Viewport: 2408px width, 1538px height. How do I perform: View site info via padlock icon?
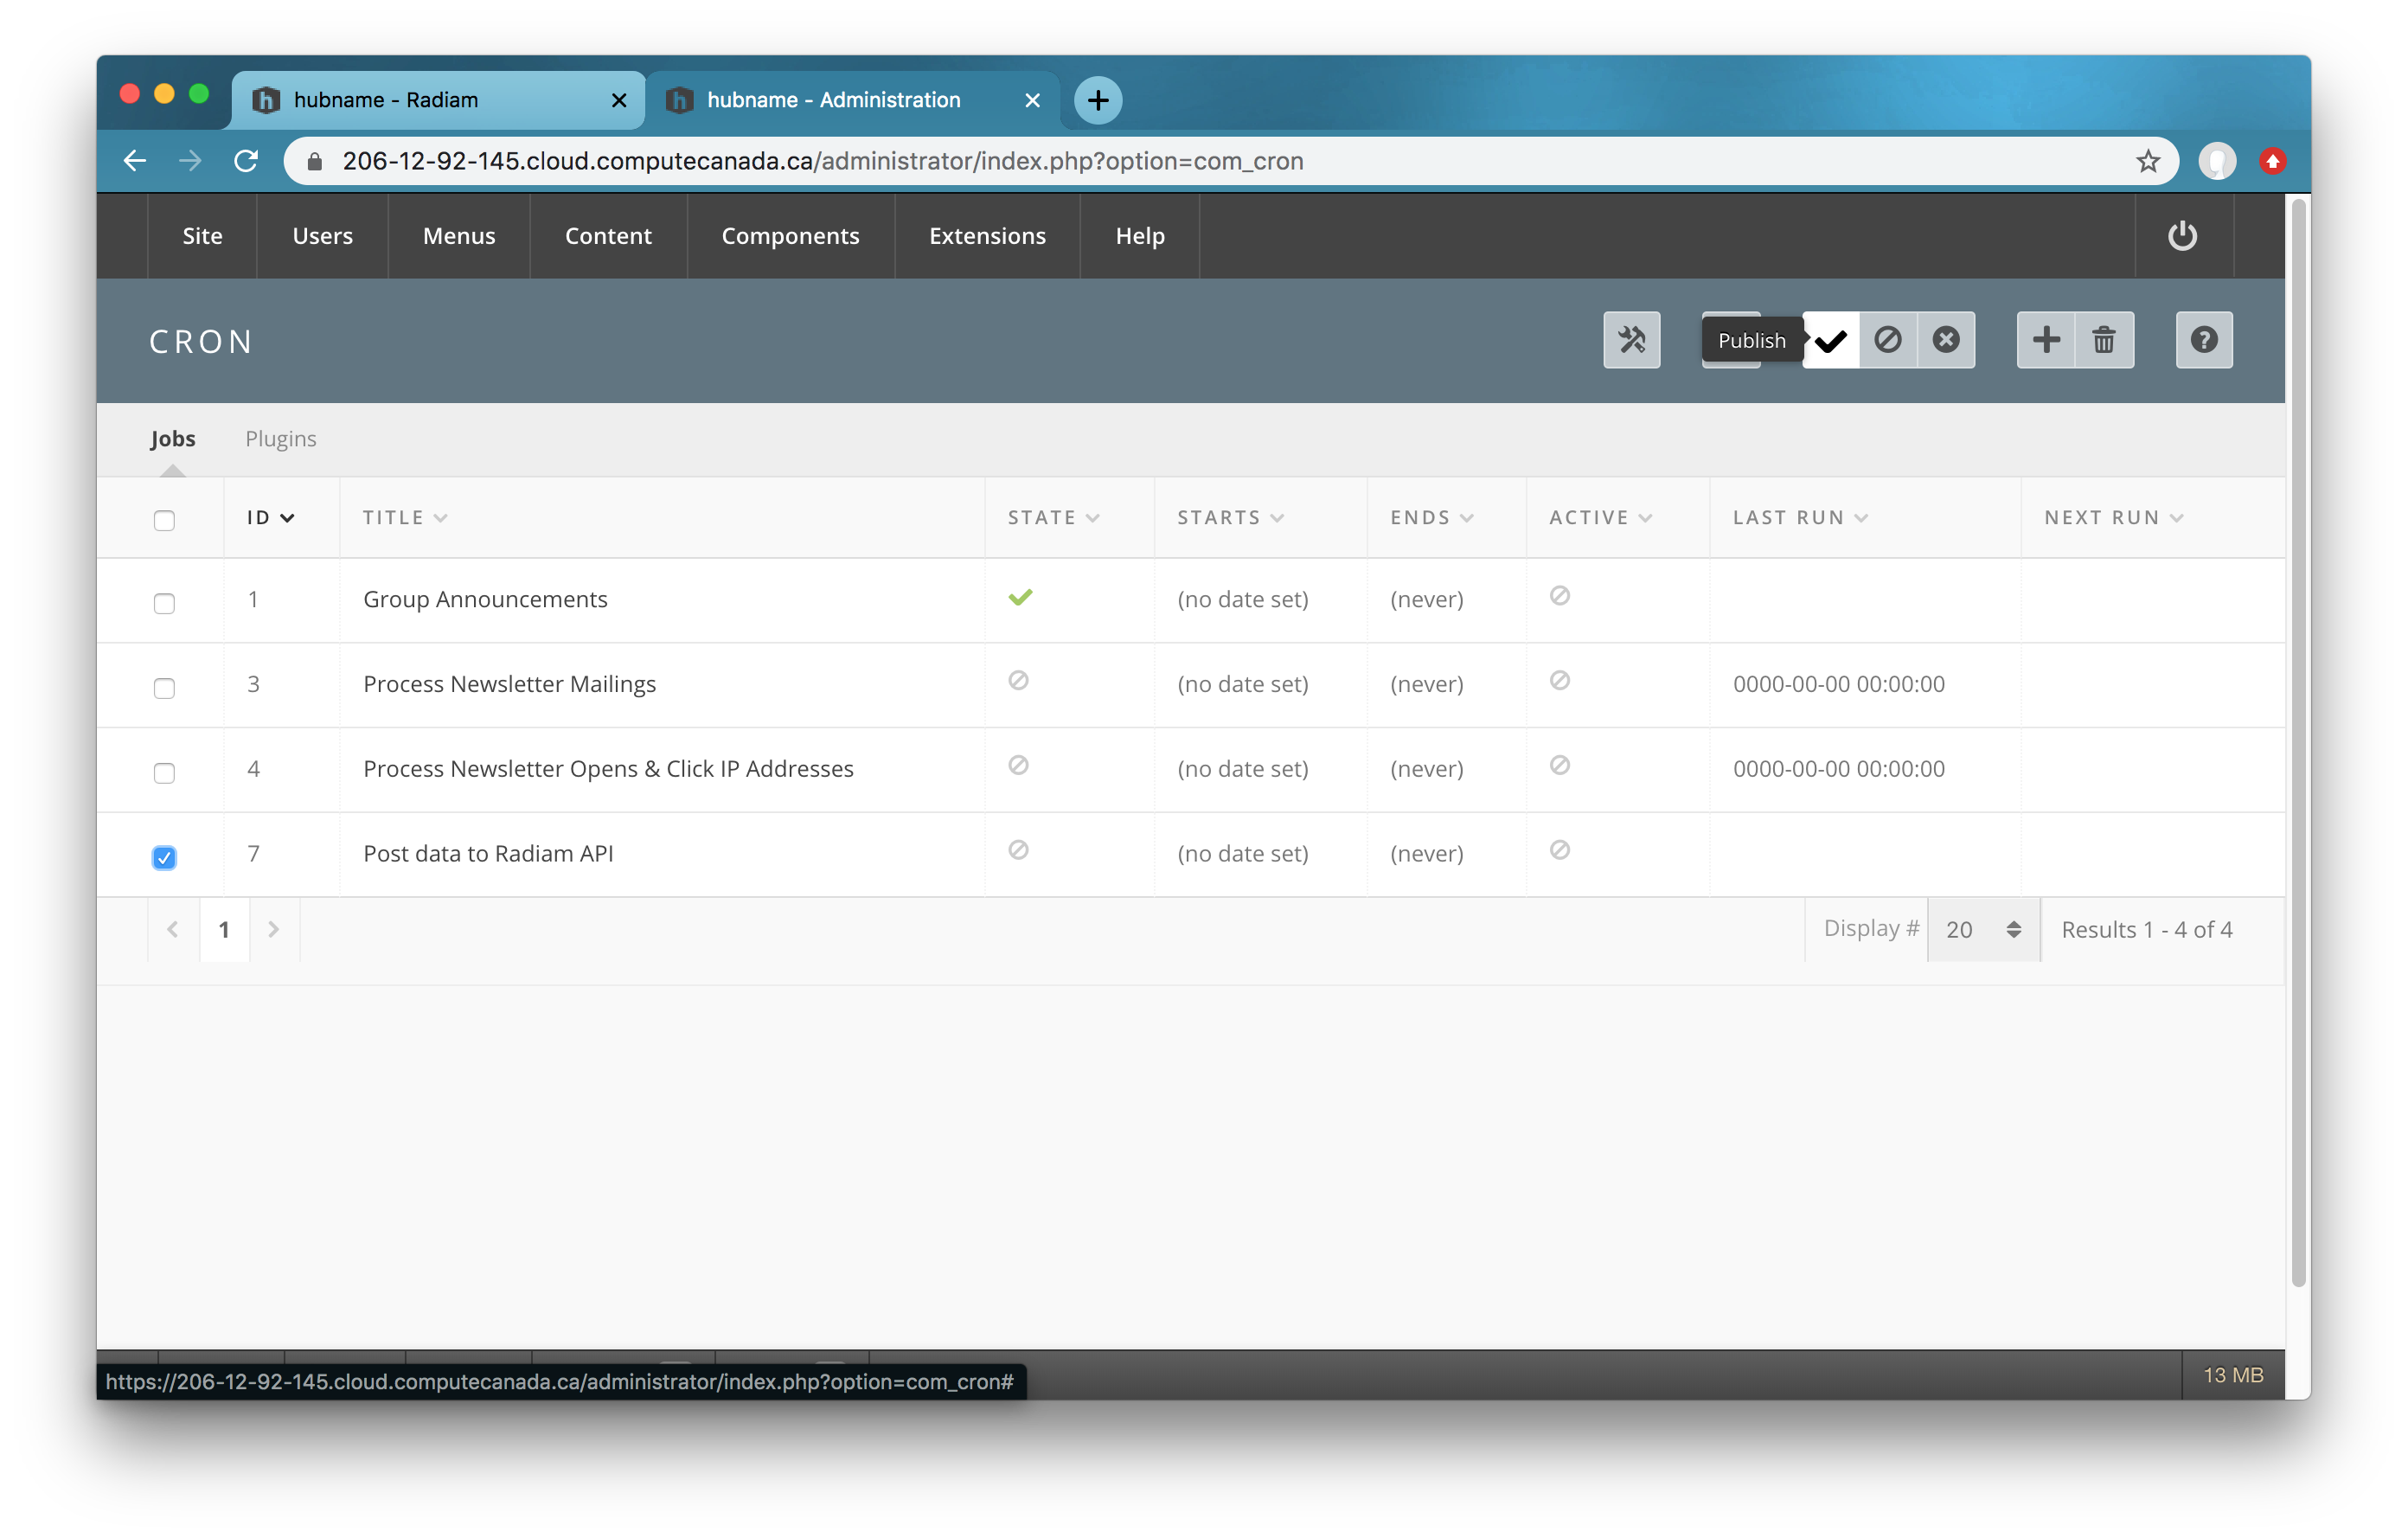pos(315,161)
